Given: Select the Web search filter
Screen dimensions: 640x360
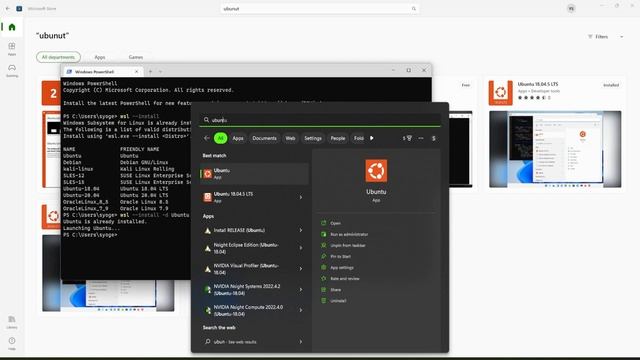Looking at the screenshot, I should point(290,138).
